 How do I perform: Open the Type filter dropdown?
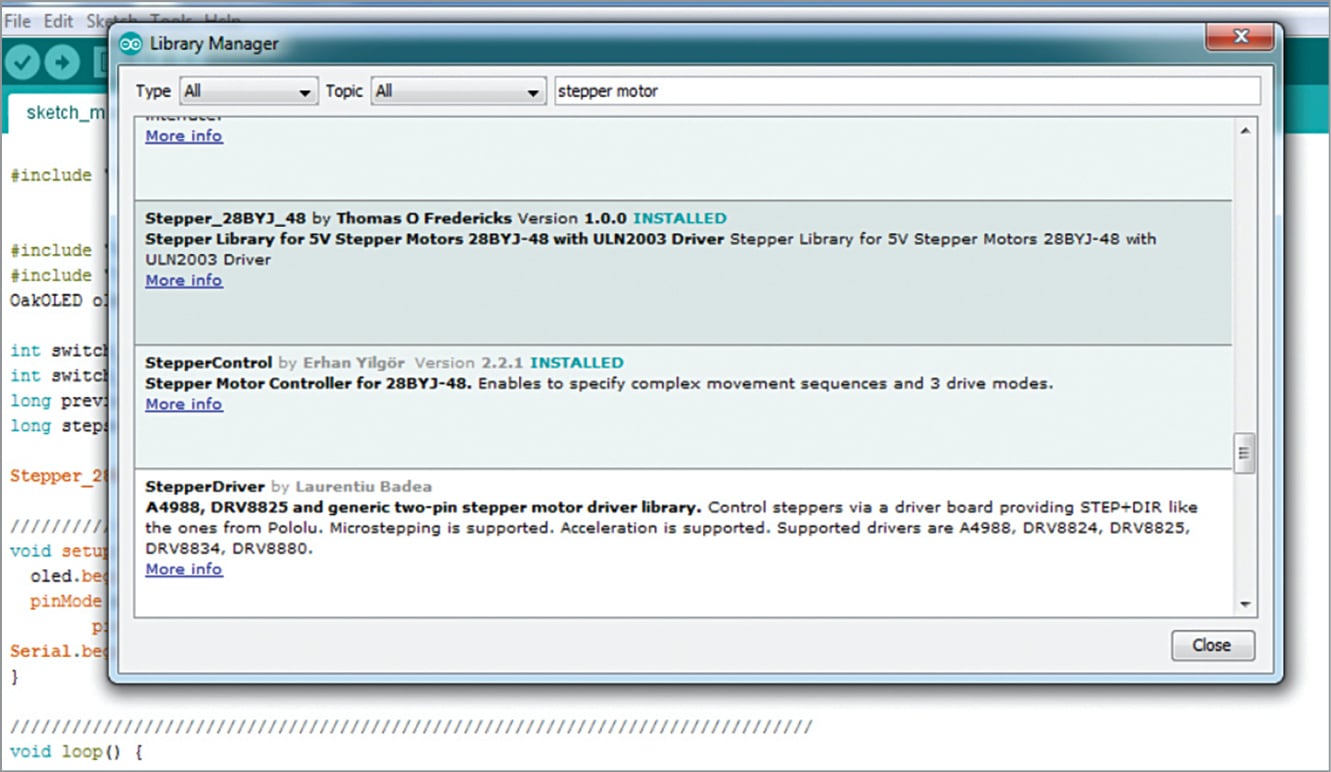(x=248, y=91)
